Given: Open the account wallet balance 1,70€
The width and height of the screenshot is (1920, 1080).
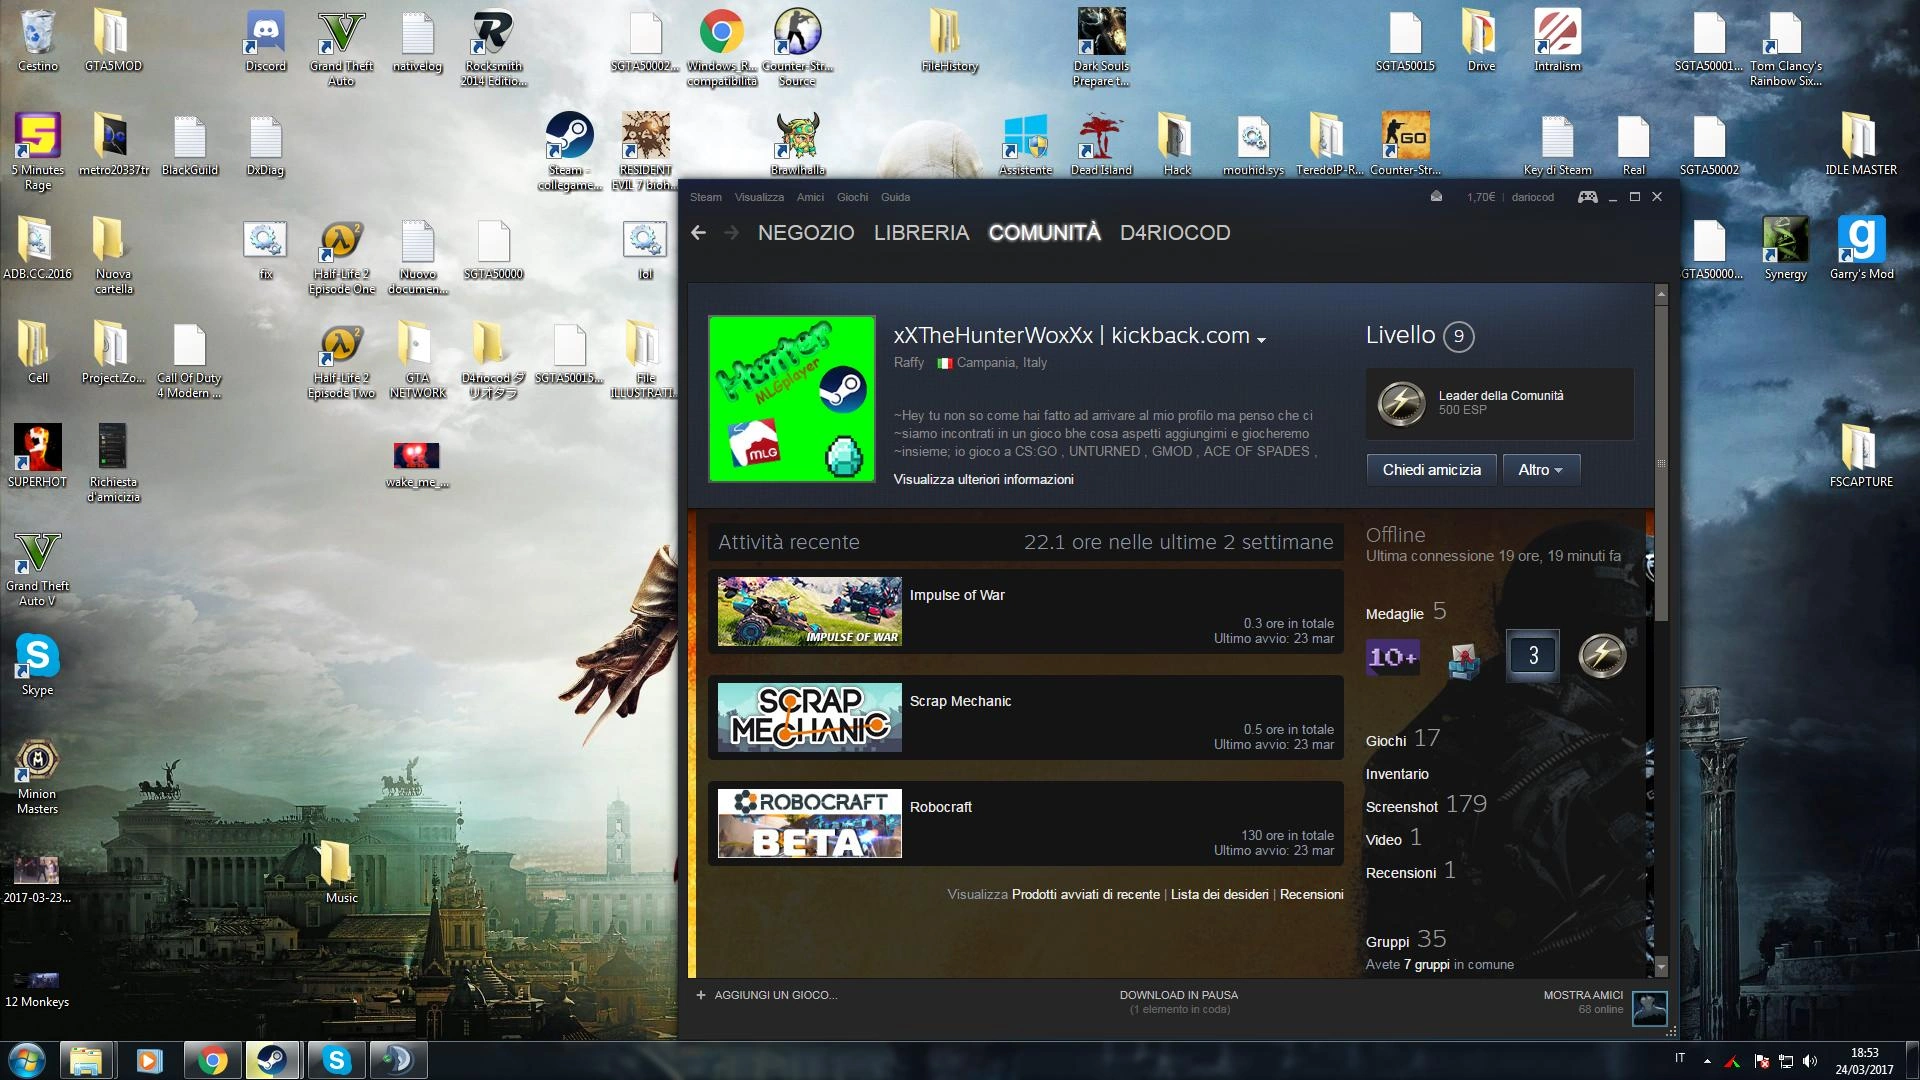Looking at the screenshot, I should coord(1481,197).
